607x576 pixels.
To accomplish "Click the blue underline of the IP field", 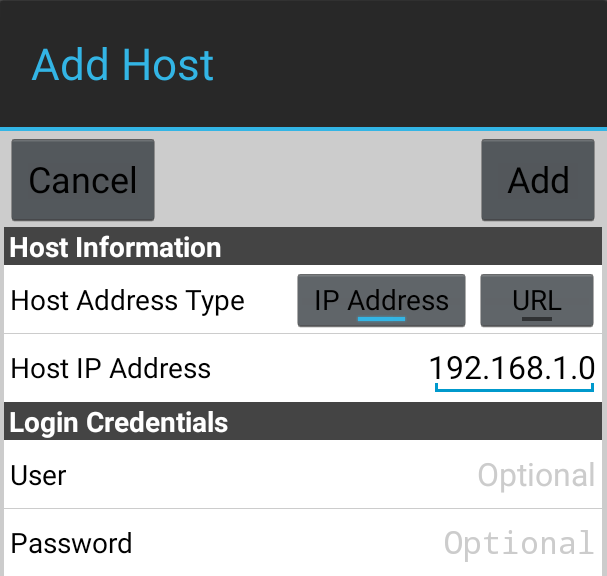I will [x=514, y=389].
